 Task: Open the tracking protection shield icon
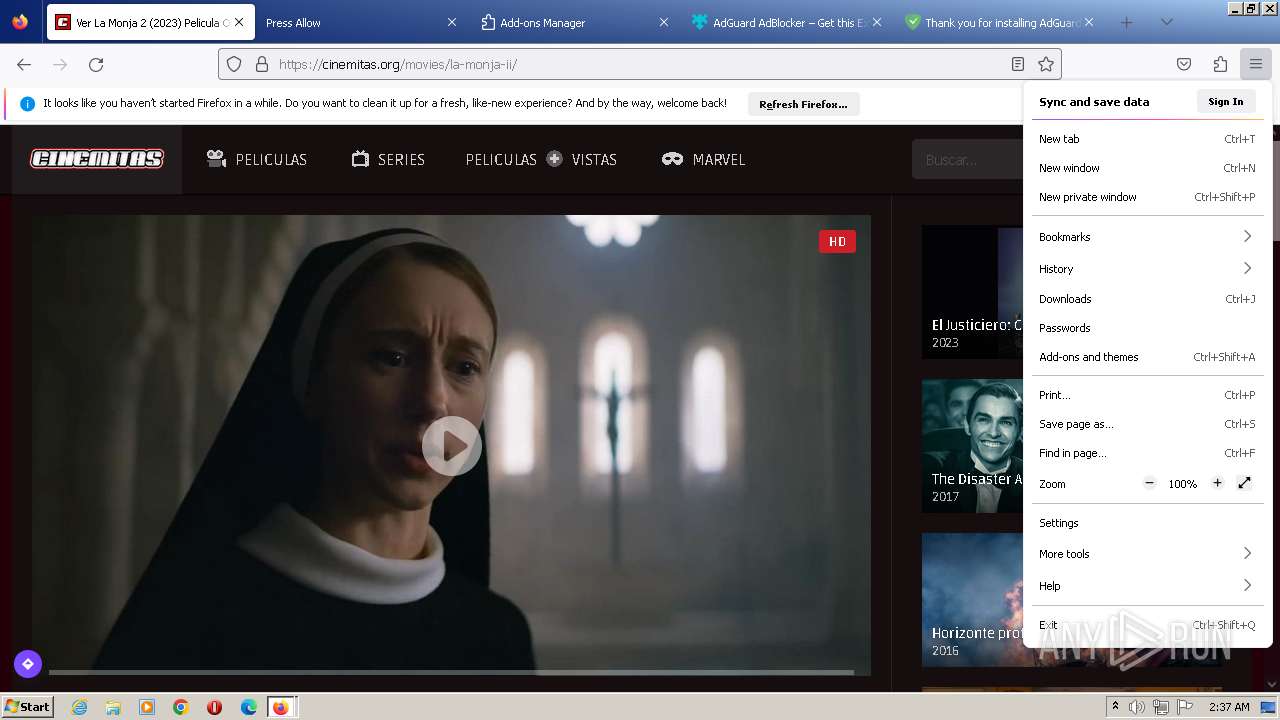click(234, 64)
